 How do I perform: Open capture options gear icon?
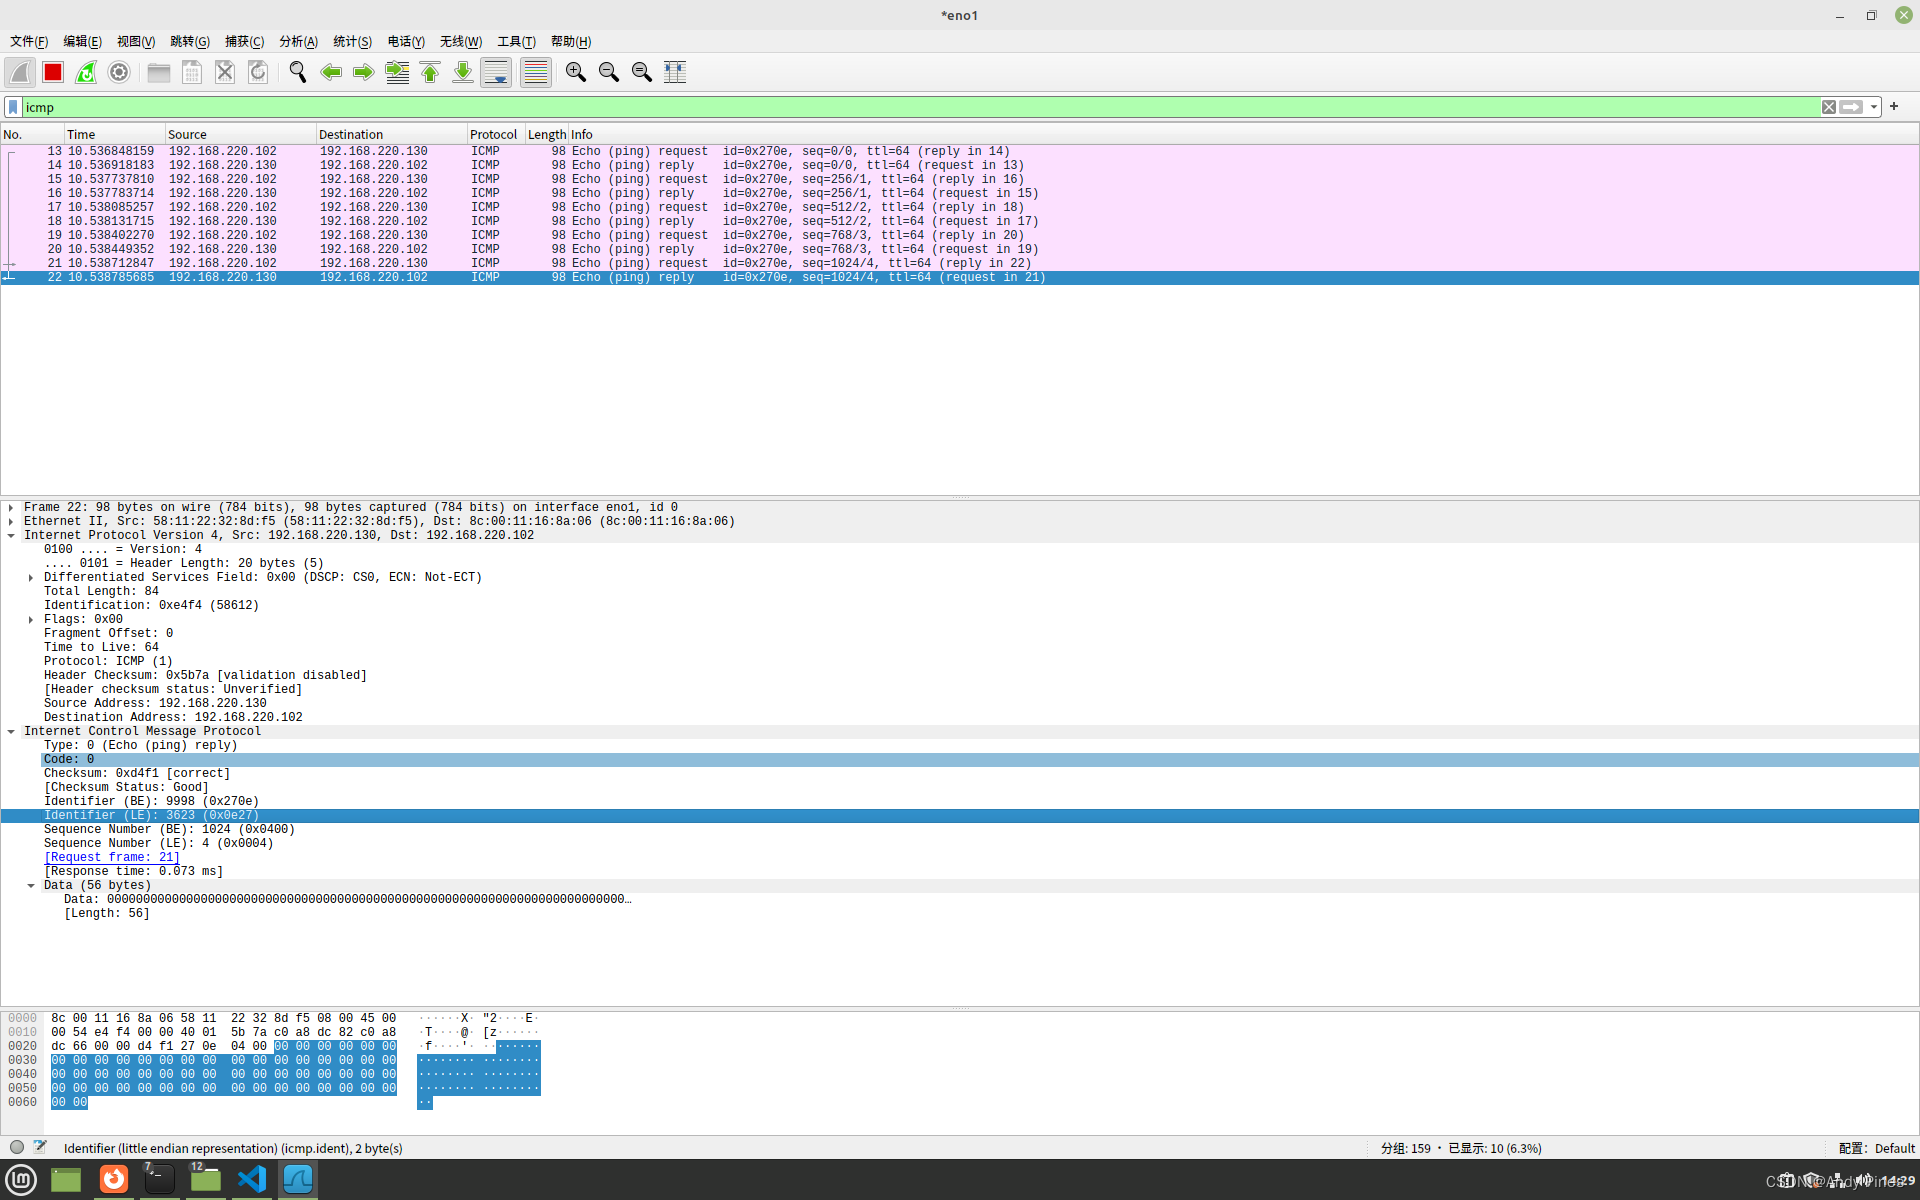click(119, 72)
